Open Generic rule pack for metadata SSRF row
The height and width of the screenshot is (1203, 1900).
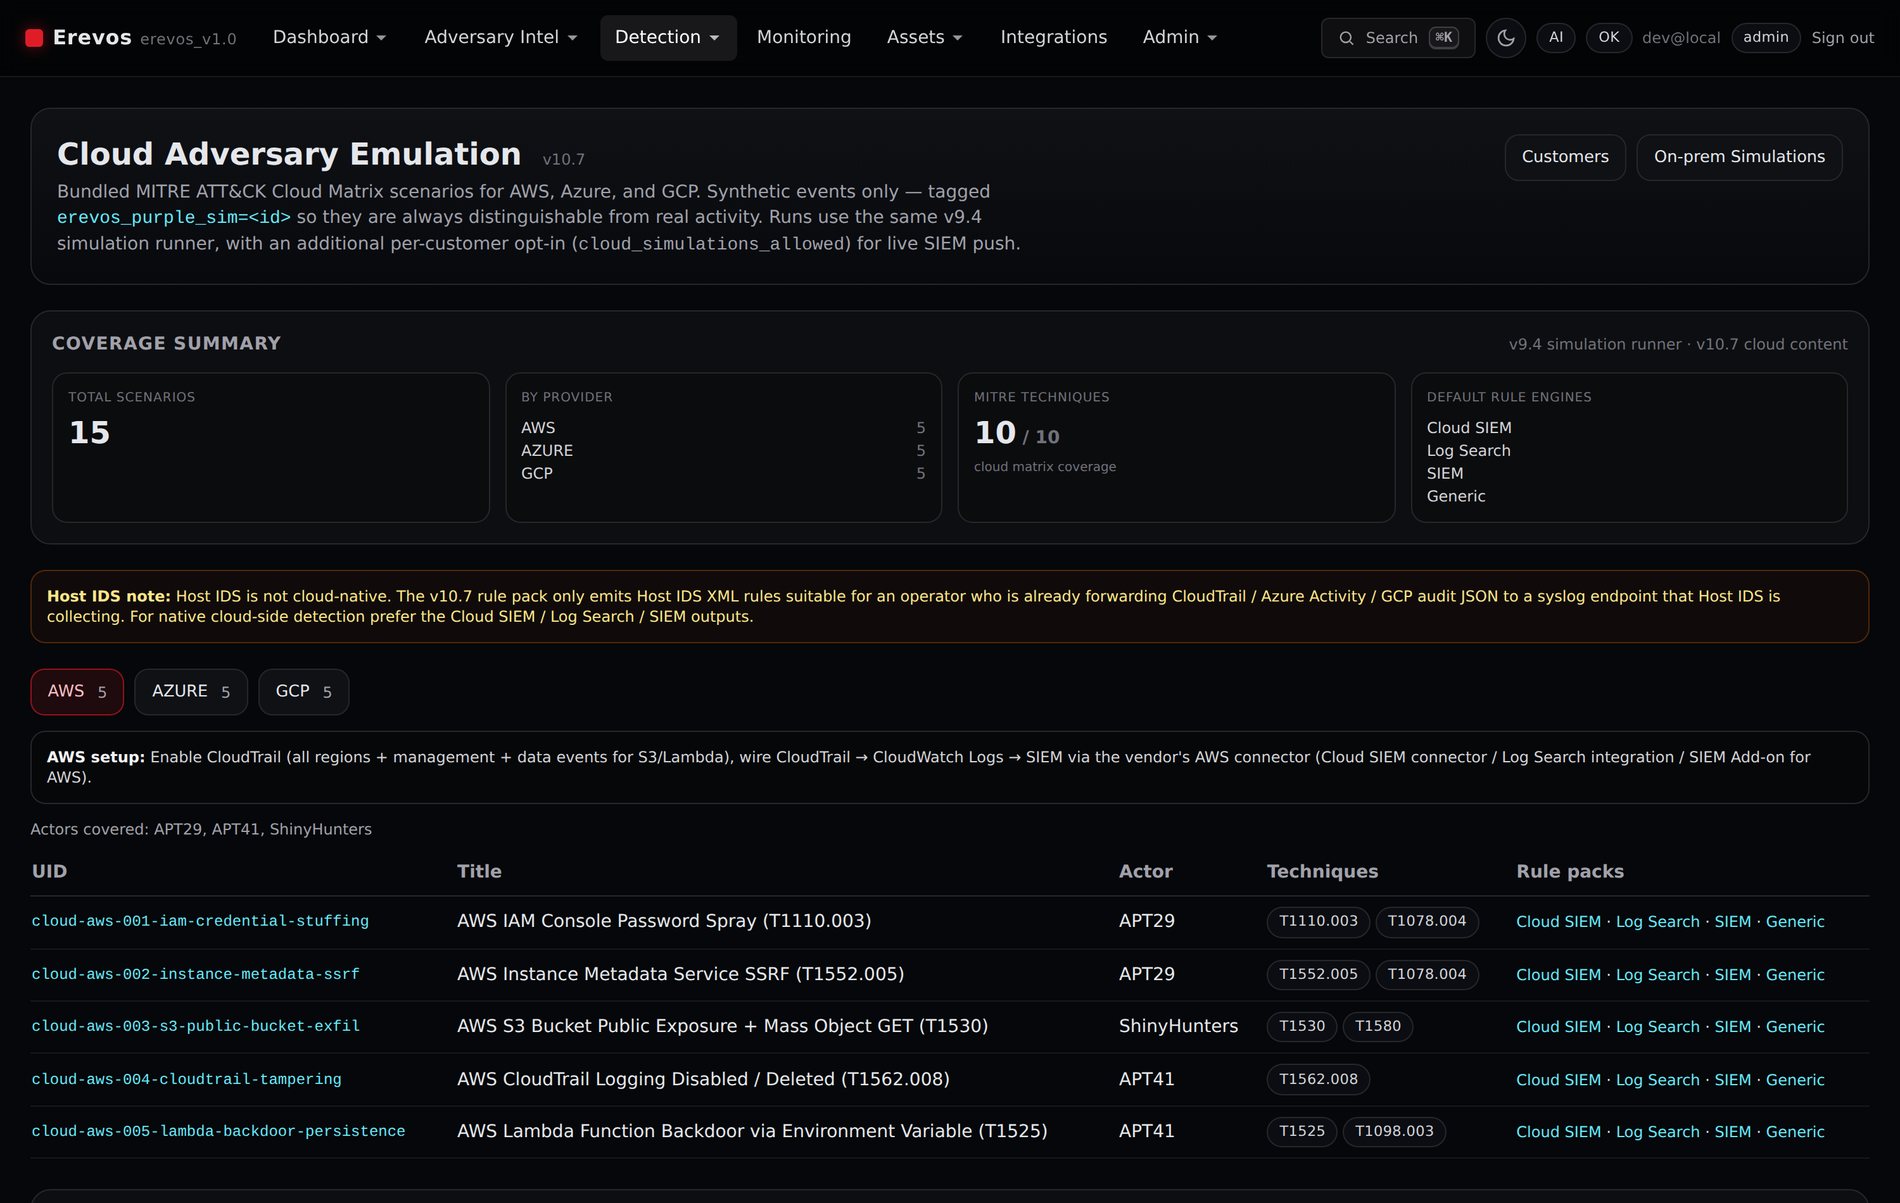point(1795,975)
